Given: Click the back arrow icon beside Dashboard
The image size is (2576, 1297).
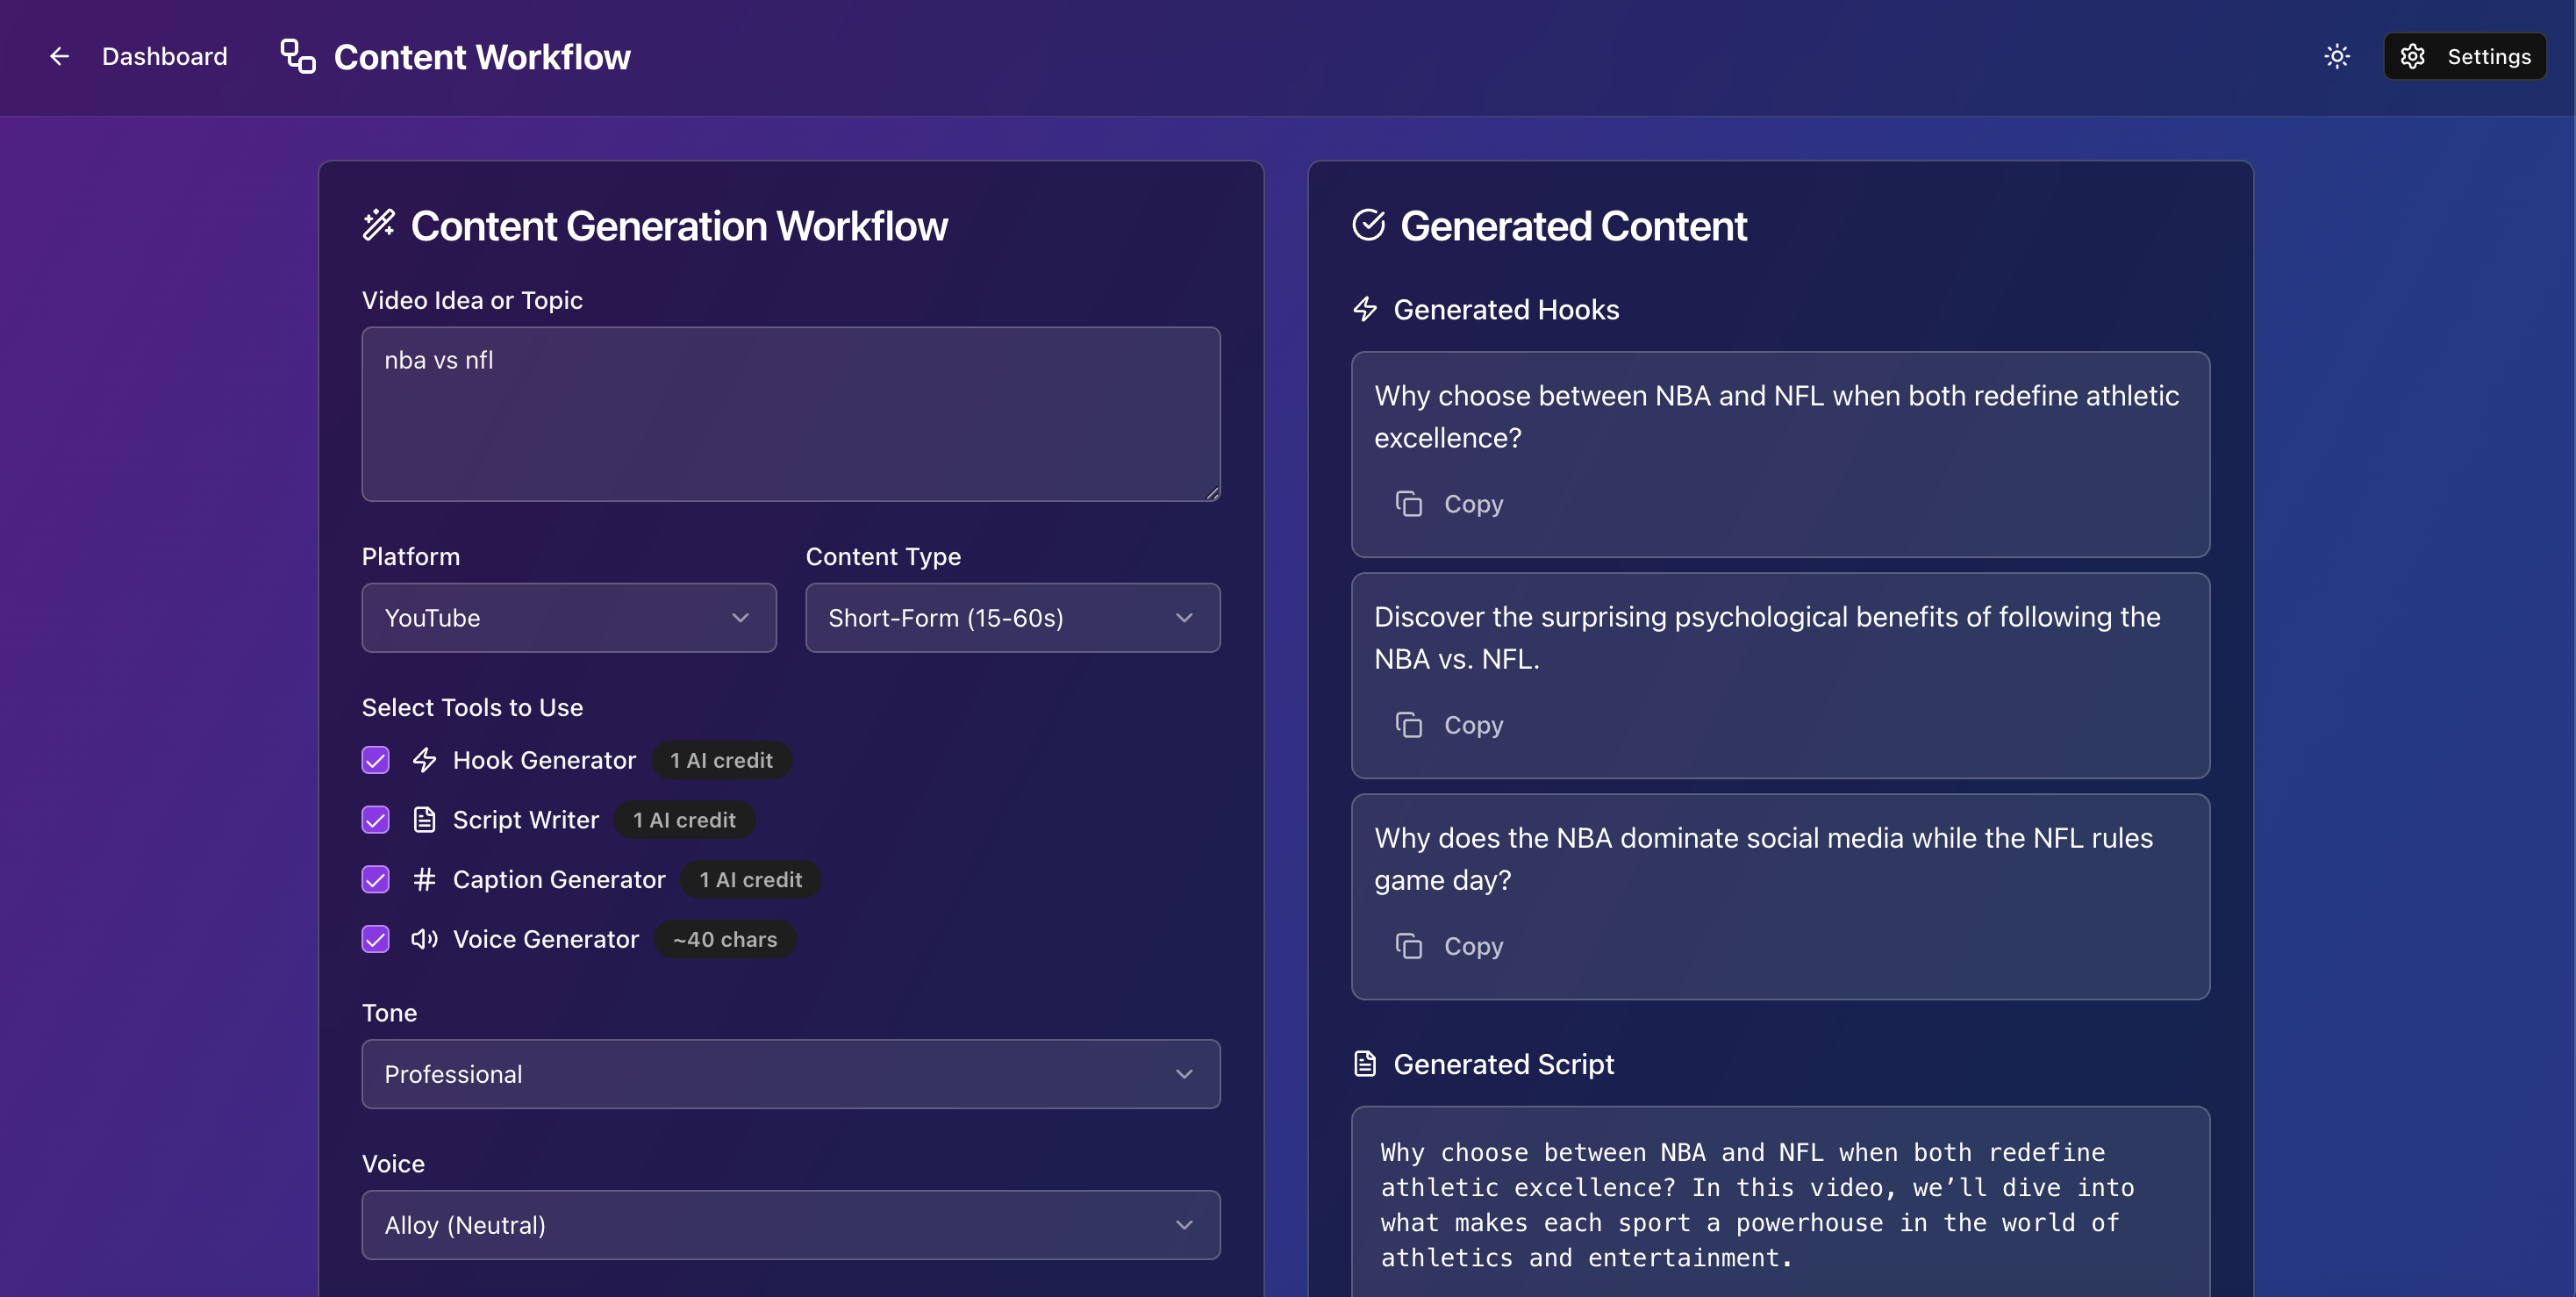Looking at the screenshot, I should pyautogui.click(x=60, y=57).
